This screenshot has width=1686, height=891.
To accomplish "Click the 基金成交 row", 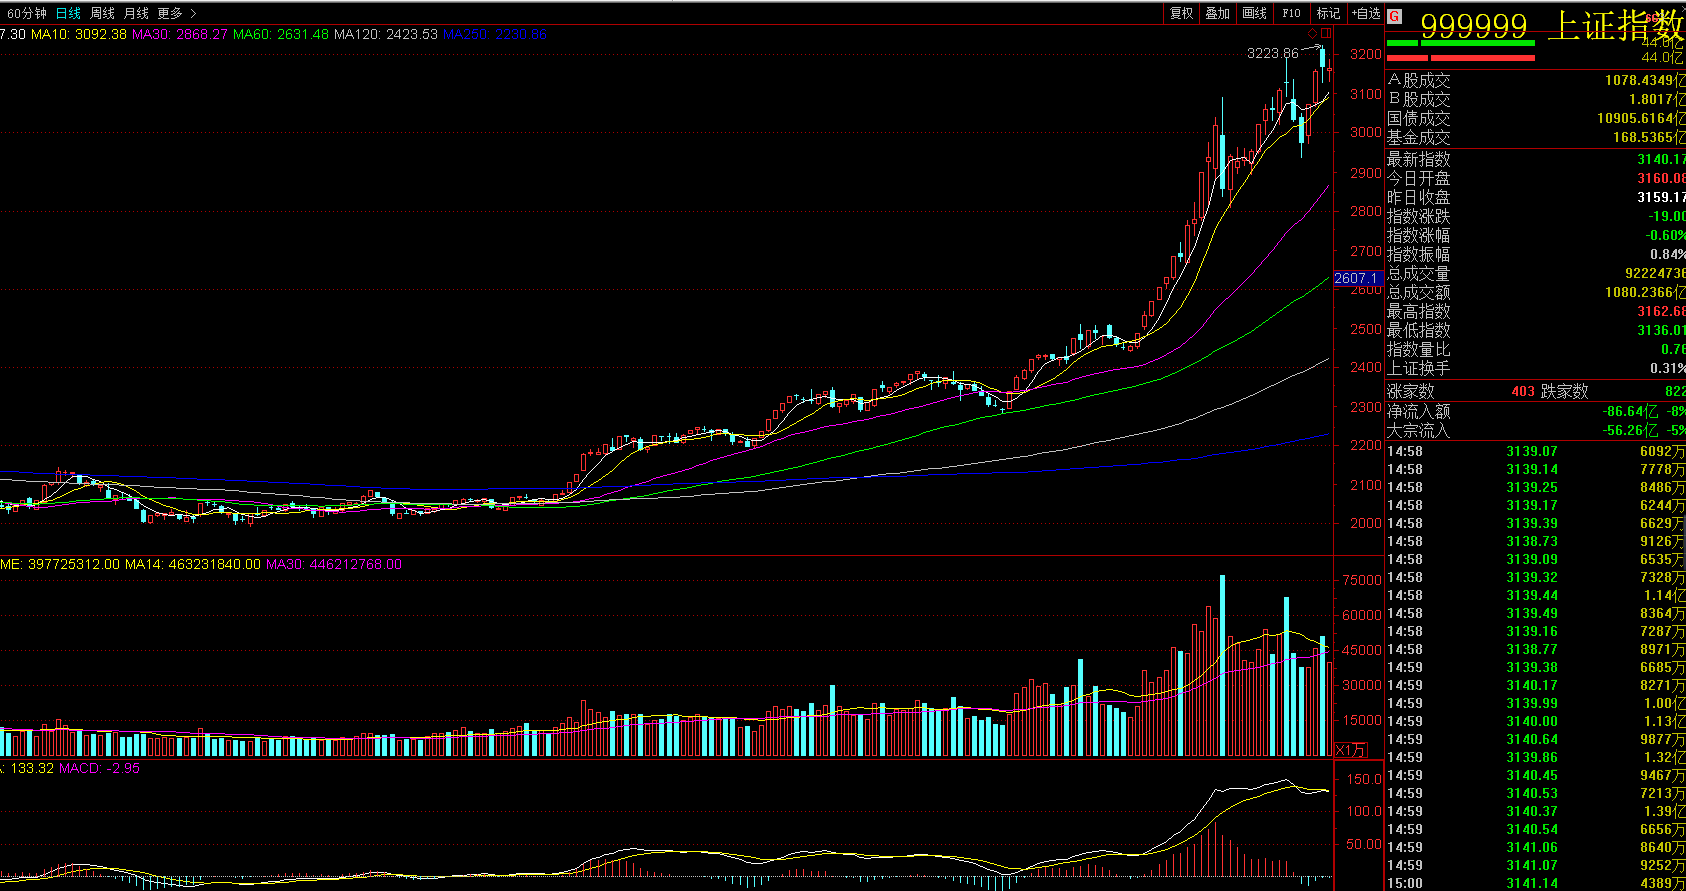I will point(1535,137).
